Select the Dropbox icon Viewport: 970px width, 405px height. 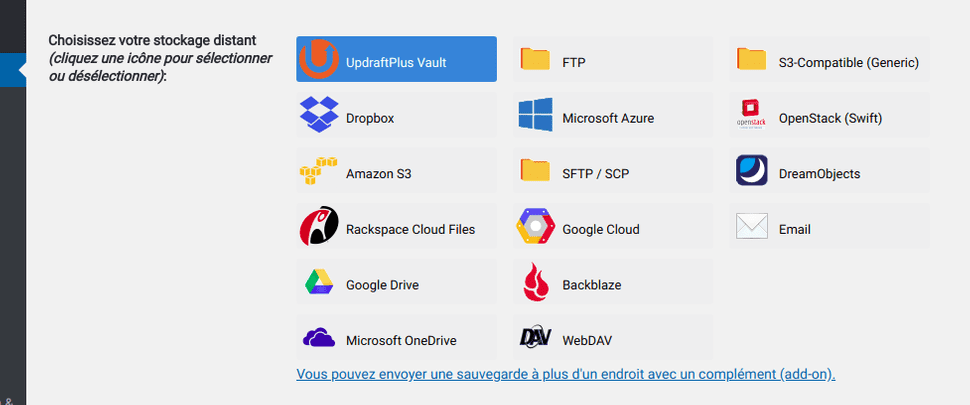point(319,116)
